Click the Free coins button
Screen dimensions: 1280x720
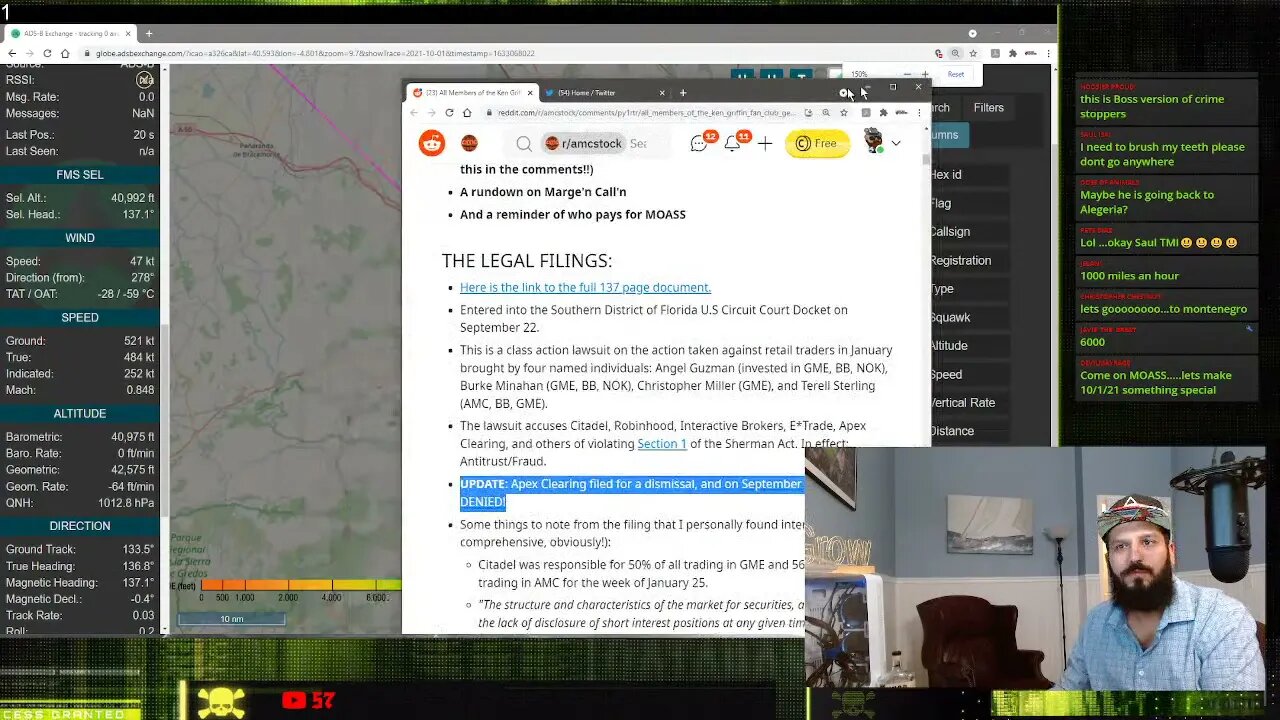click(817, 143)
